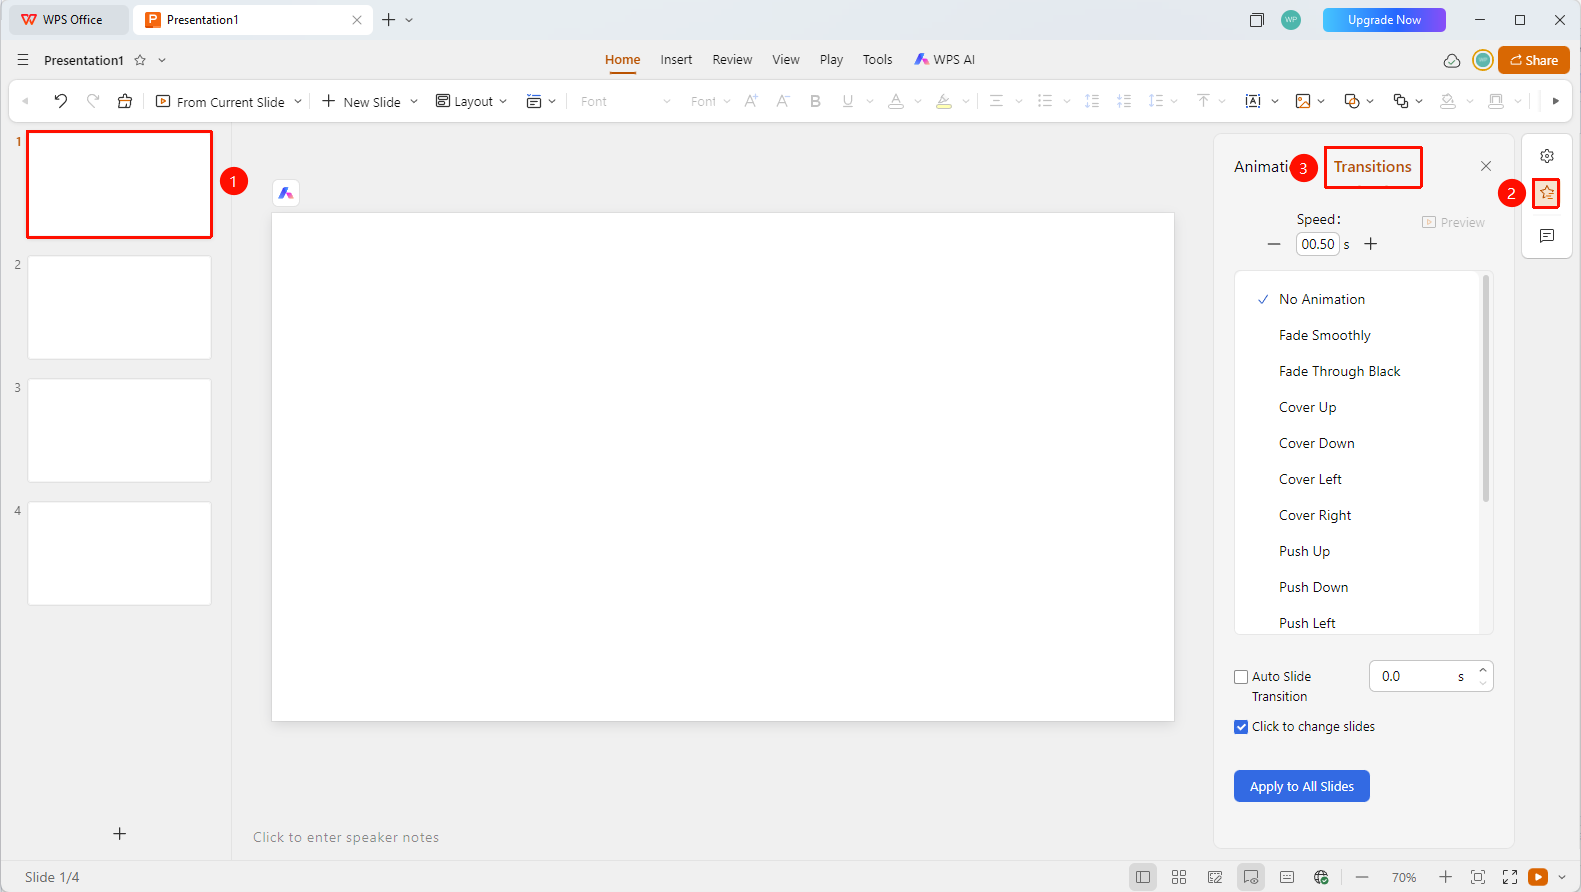Click Apply to All Slides
1581x892 pixels.
point(1302,786)
